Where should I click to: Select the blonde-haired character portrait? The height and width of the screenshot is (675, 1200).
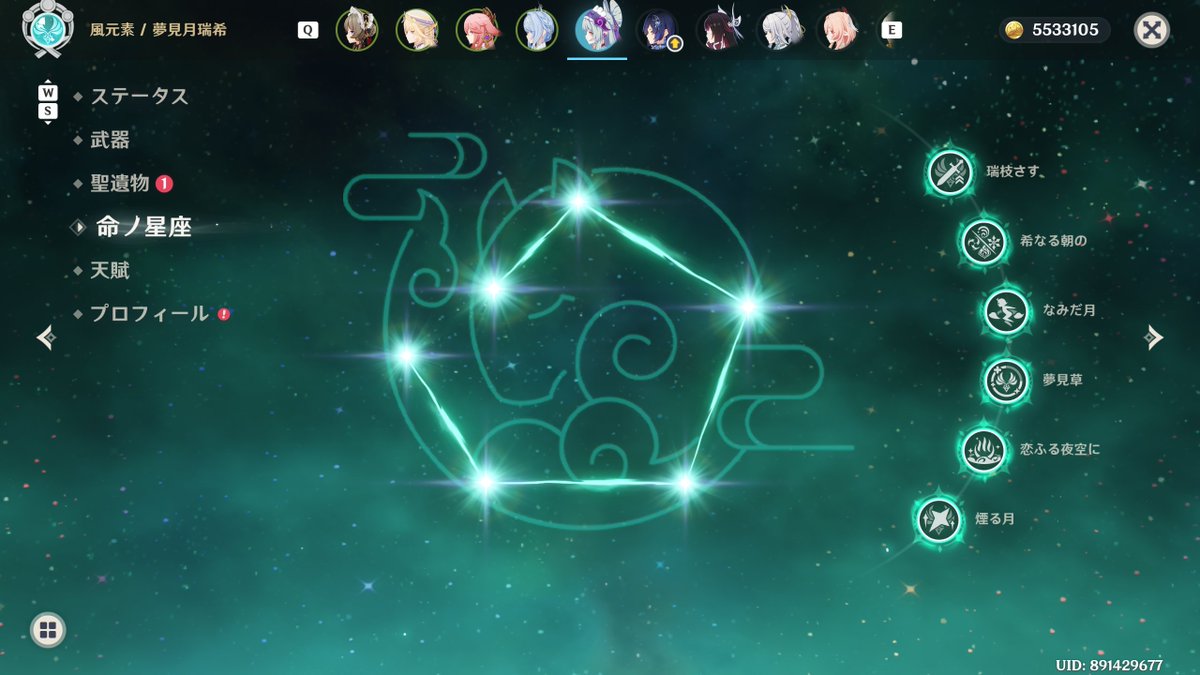click(416, 30)
